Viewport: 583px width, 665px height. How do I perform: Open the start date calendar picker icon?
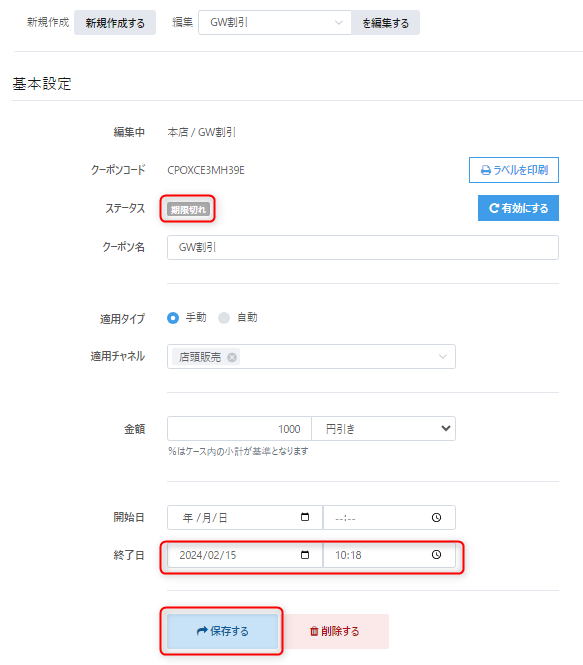[x=304, y=517]
